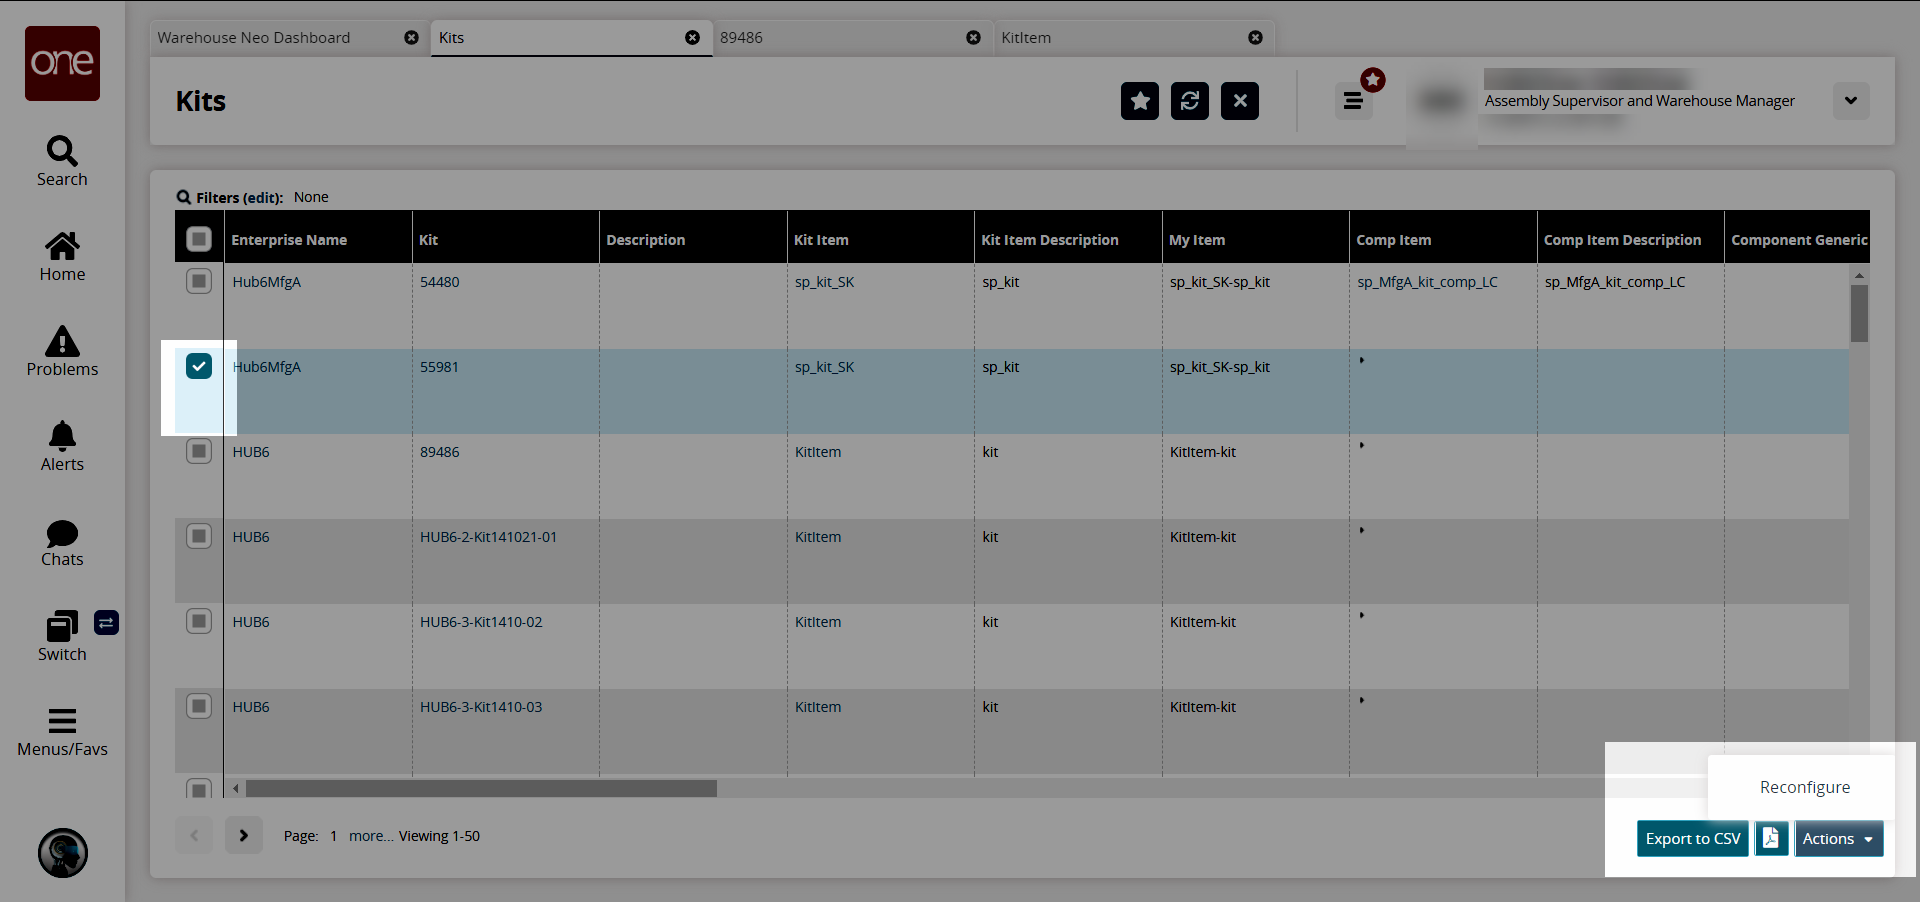Switch to the Warehouse Neo Dashboard tab
The height and width of the screenshot is (902, 1920).
click(x=254, y=38)
